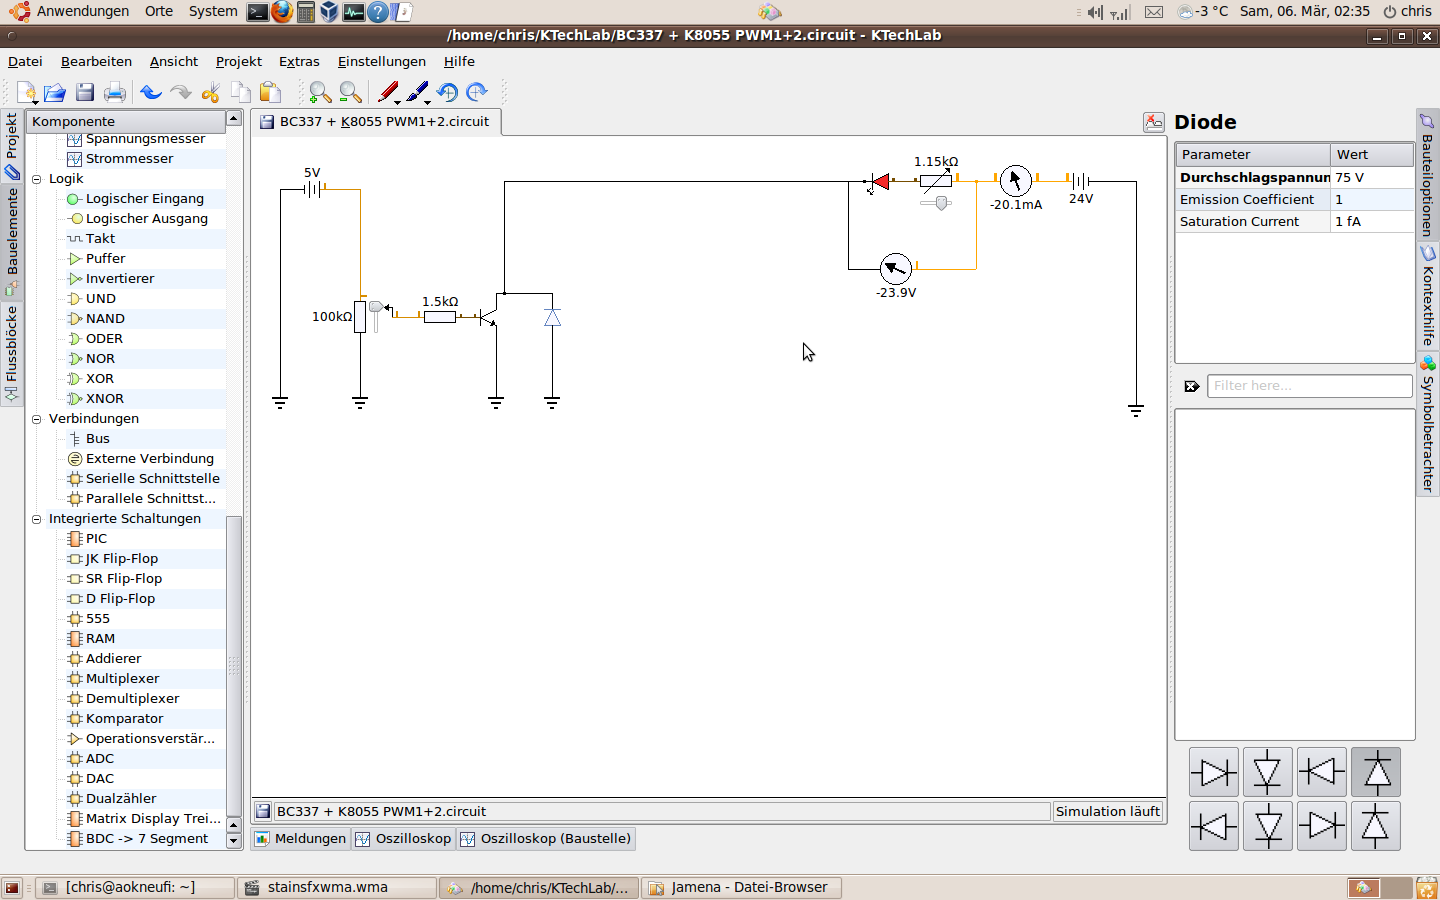This screenshot has width=1440, height=900.
Task: Open the Einstellungen menu
Action: (x=382, y=62)
